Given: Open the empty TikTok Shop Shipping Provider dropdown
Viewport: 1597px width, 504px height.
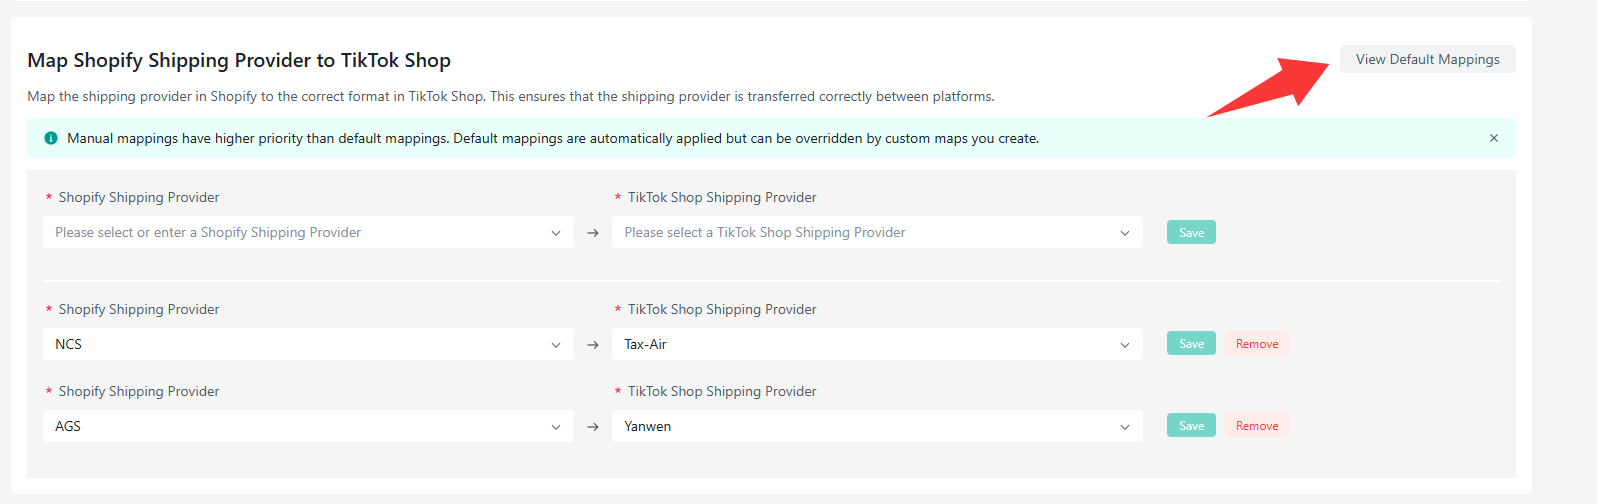Looking at the screenshot, I should (870, 232).
